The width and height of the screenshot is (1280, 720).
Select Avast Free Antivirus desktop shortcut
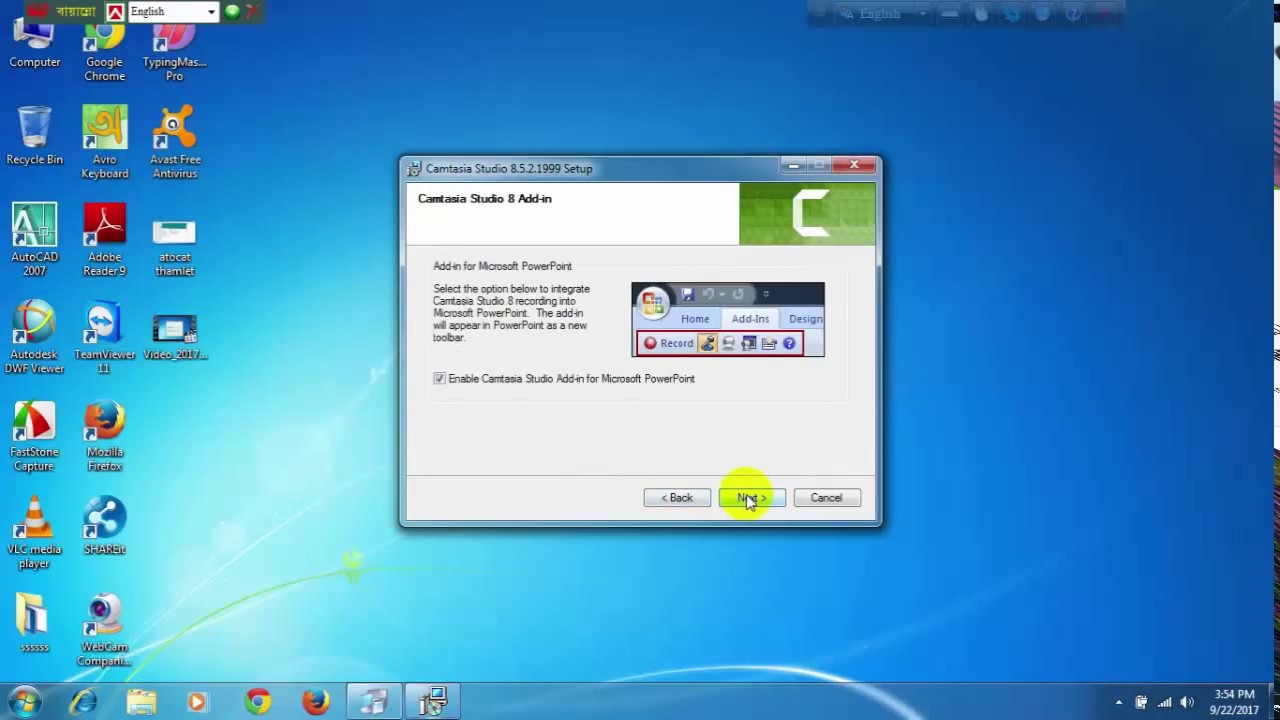tap(174, 142)
